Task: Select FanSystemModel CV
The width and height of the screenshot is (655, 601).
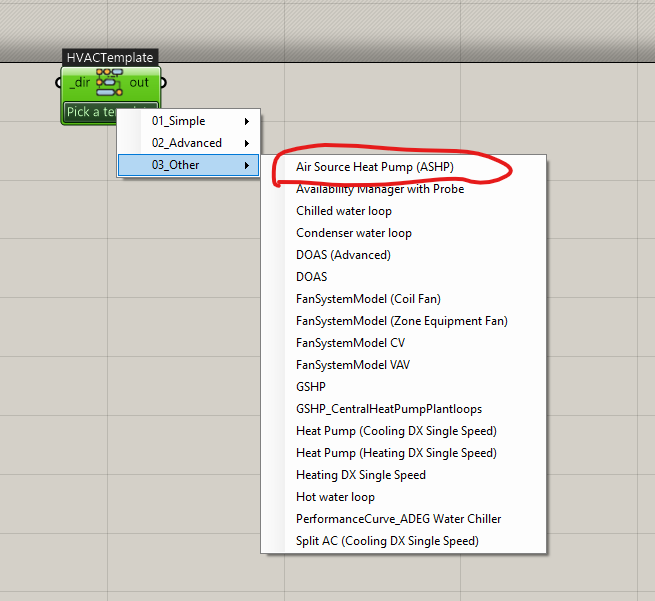Action: 350,343
